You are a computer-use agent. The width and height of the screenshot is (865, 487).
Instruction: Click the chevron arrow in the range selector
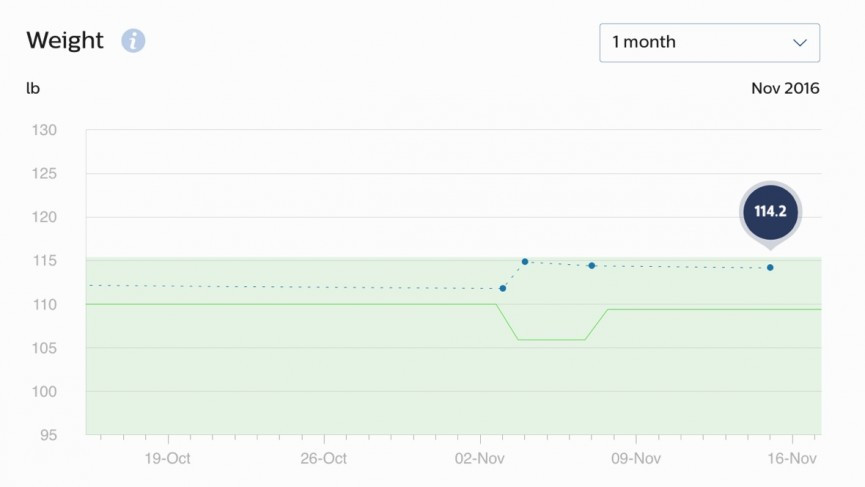pyautogui.click(x=799, y=43)
